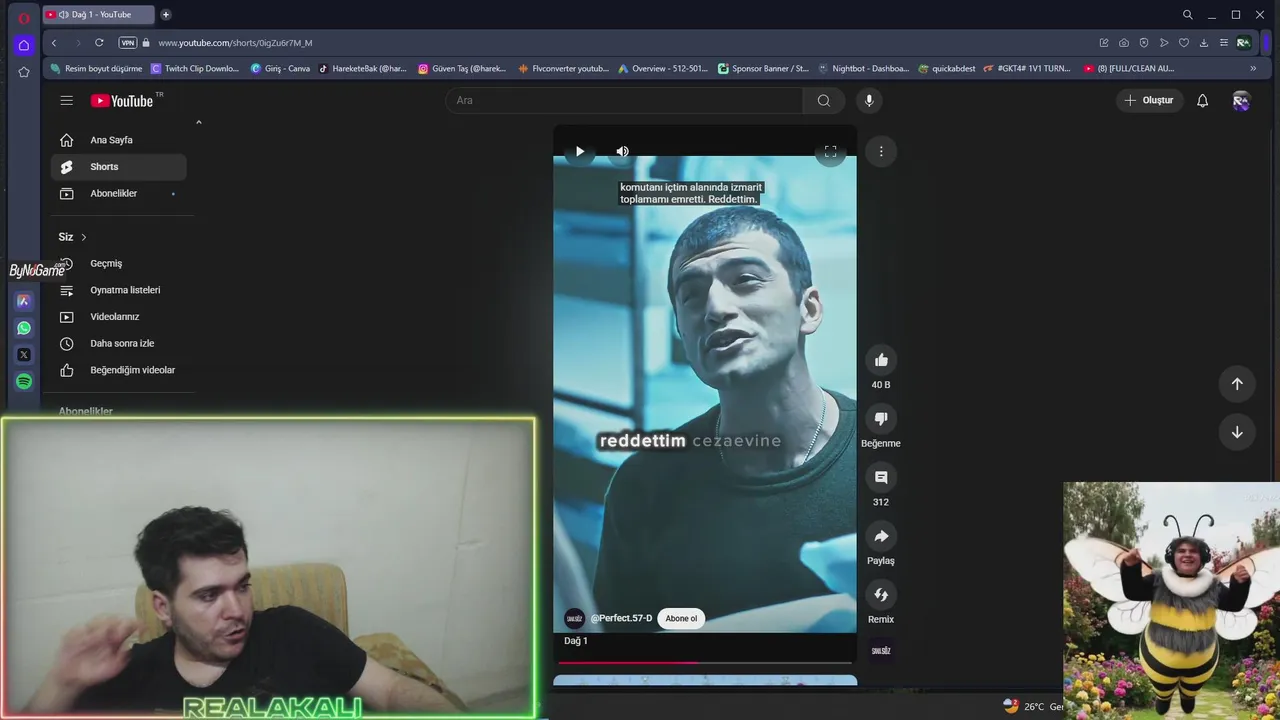Open YouTube notifications bell
Viewport: 1280px width, 720px height.
click(x=1203, y=100)
